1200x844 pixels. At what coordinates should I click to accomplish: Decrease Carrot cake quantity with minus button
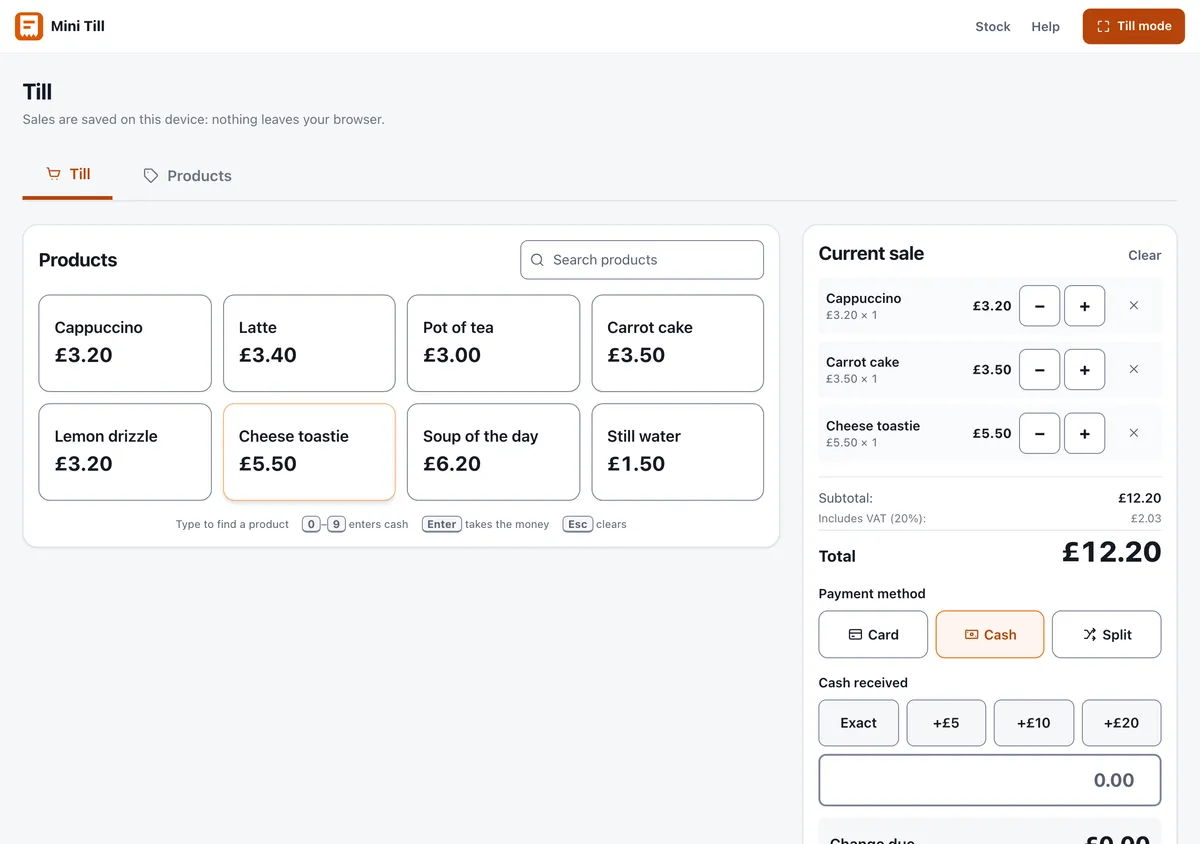1039,369
